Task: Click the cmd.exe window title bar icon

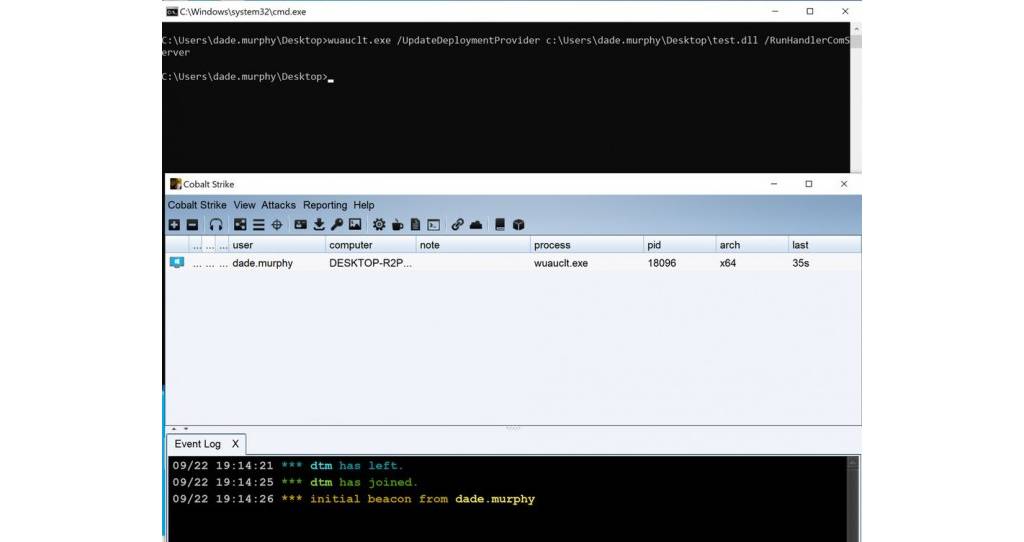Action: pos(172,12)
